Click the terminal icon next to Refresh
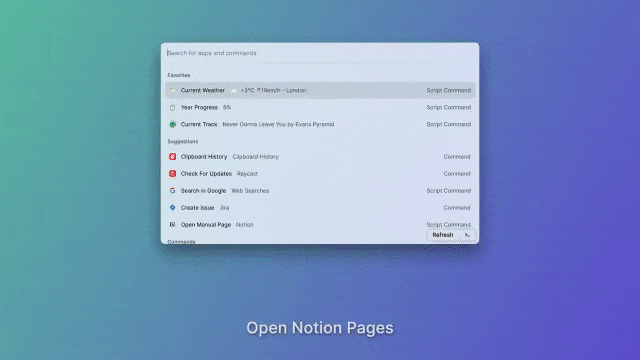The height and width of the screenshot is (360, 640). [x=467, y=235]
